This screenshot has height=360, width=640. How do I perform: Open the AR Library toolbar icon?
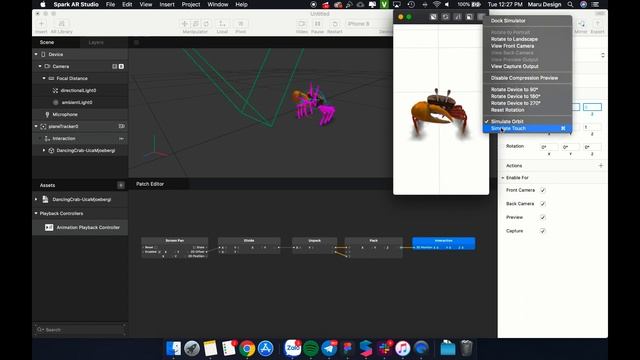[62, 24]
